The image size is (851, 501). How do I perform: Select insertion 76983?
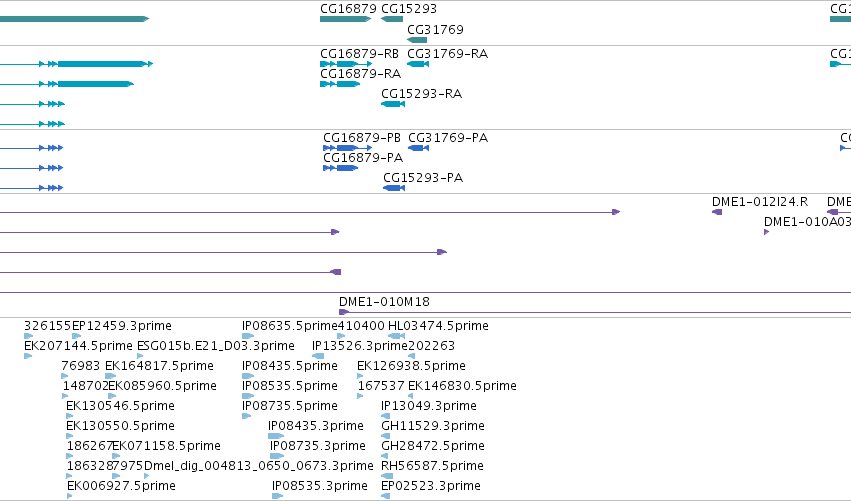[65, 376]
